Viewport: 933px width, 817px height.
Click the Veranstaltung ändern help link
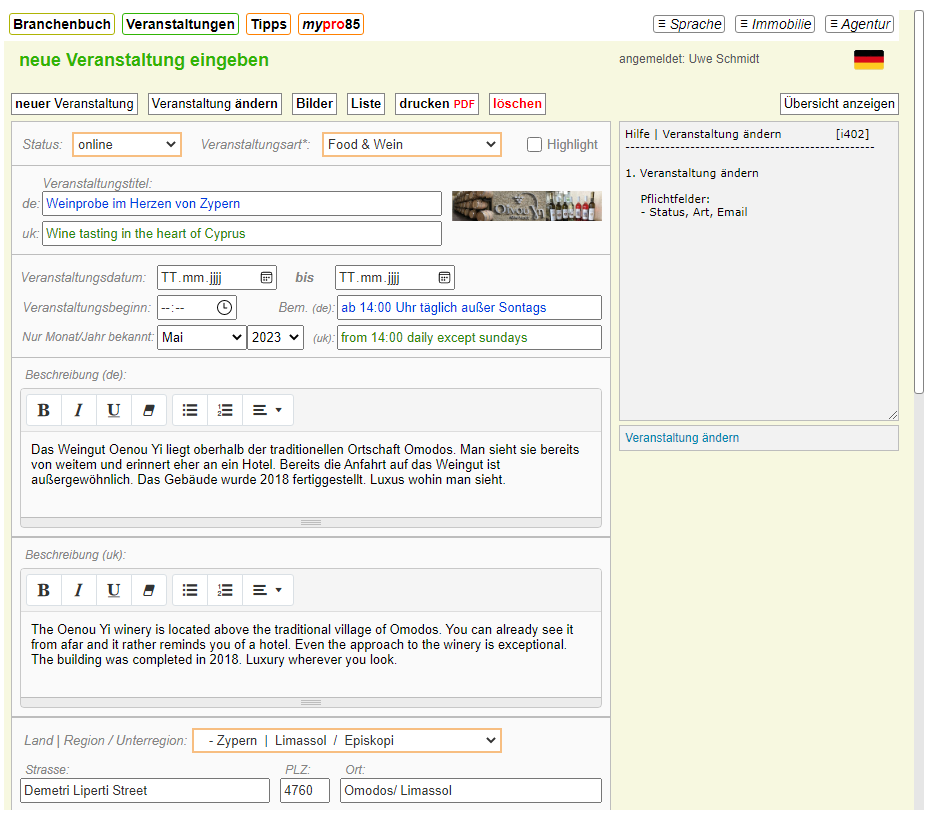(682, 438)
